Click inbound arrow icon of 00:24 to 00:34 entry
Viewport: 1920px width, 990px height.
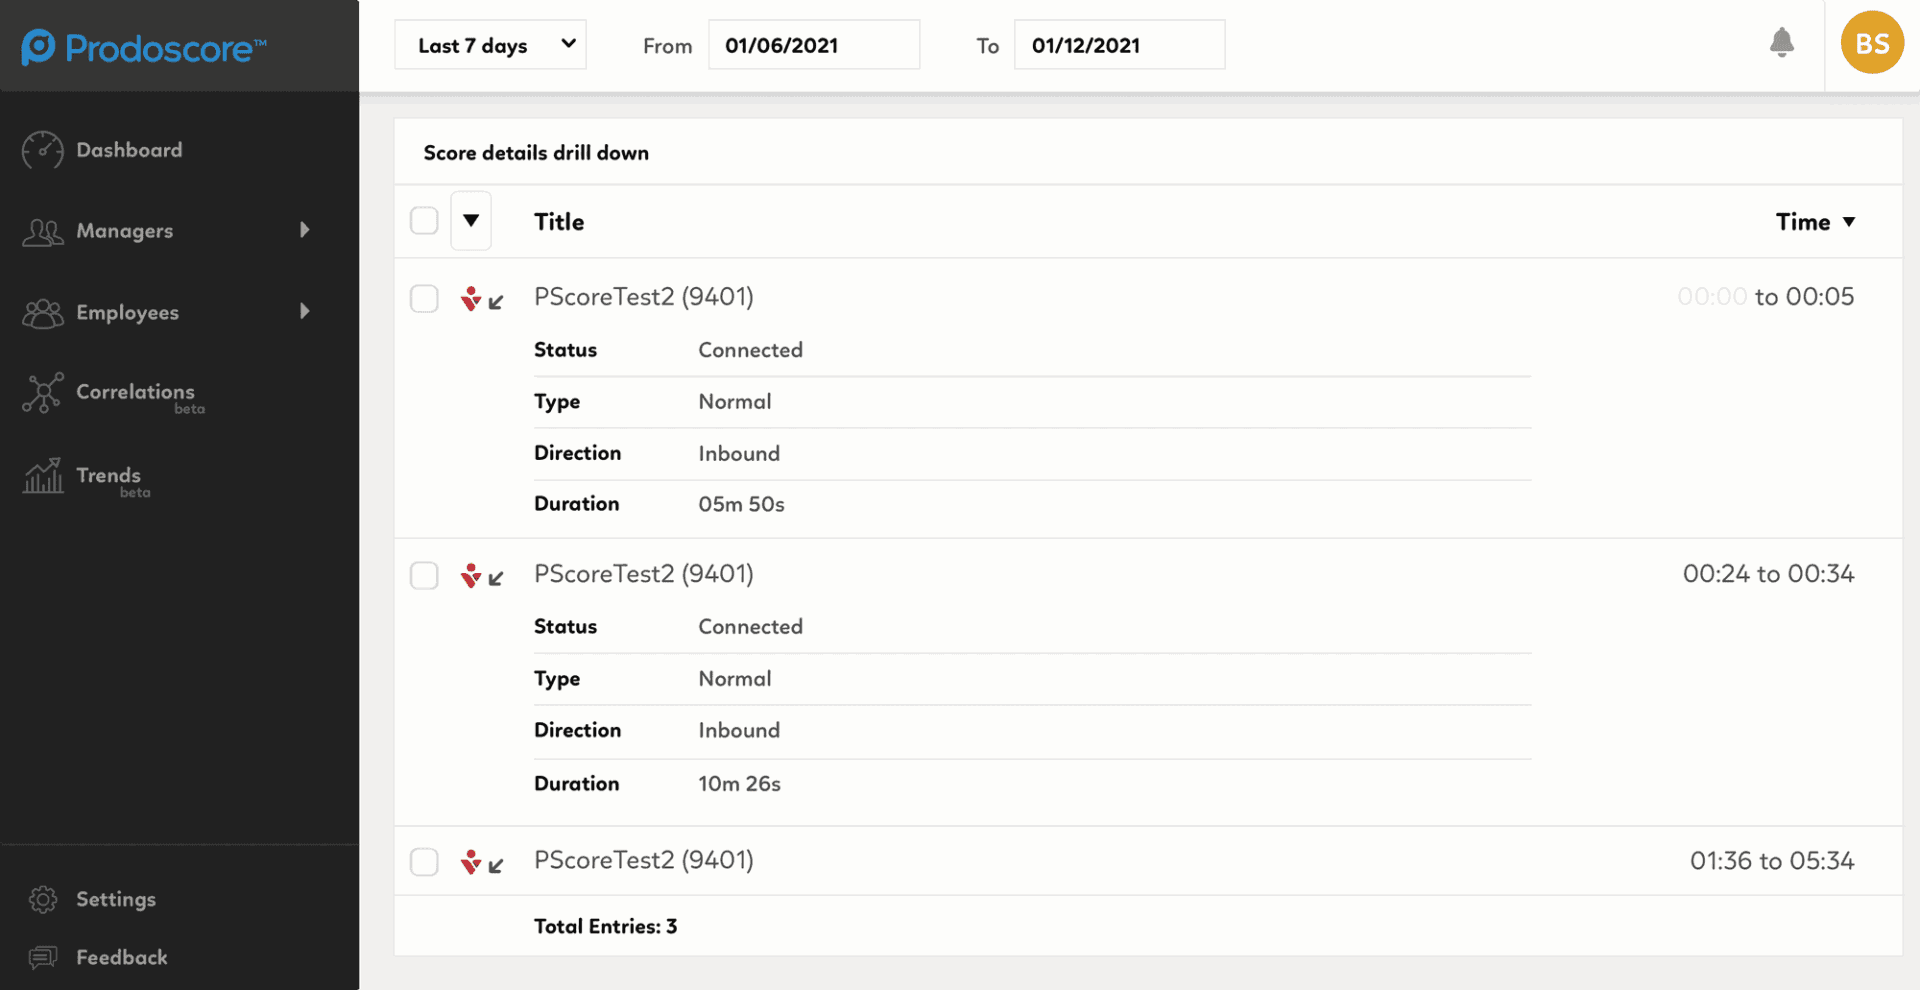(496, 578)
